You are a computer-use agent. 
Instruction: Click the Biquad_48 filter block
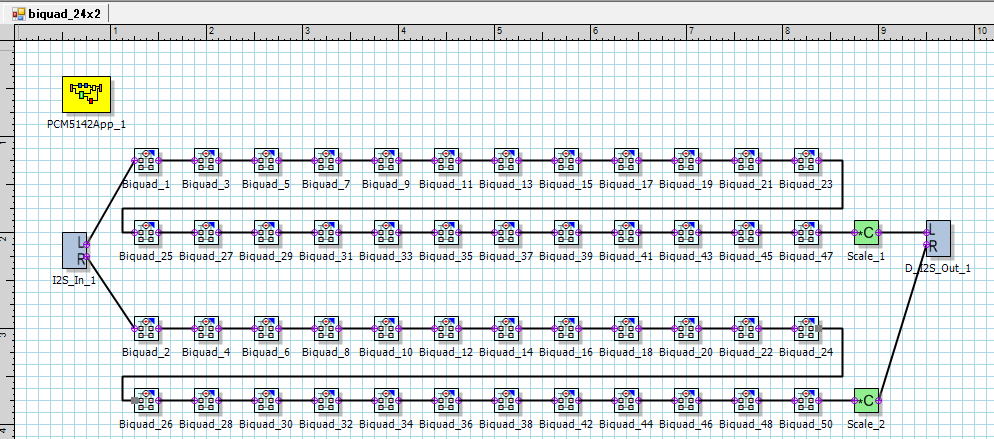click(746, 400)
